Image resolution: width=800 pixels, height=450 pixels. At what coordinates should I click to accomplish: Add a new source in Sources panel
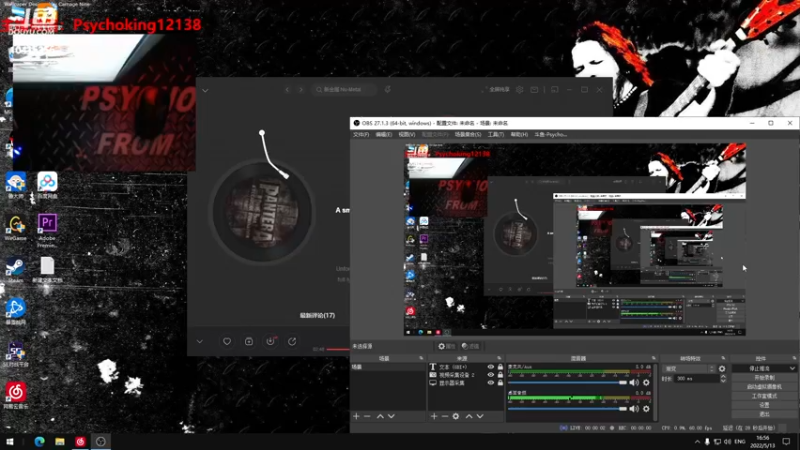pyautogui.click(x=434, y=416)
